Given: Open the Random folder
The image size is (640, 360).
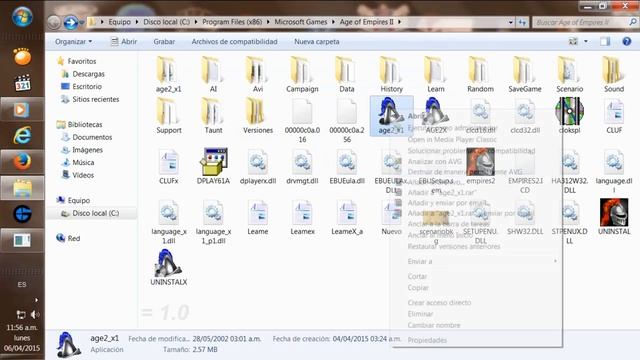Looking at the screenshot, I should click(480, 74).
